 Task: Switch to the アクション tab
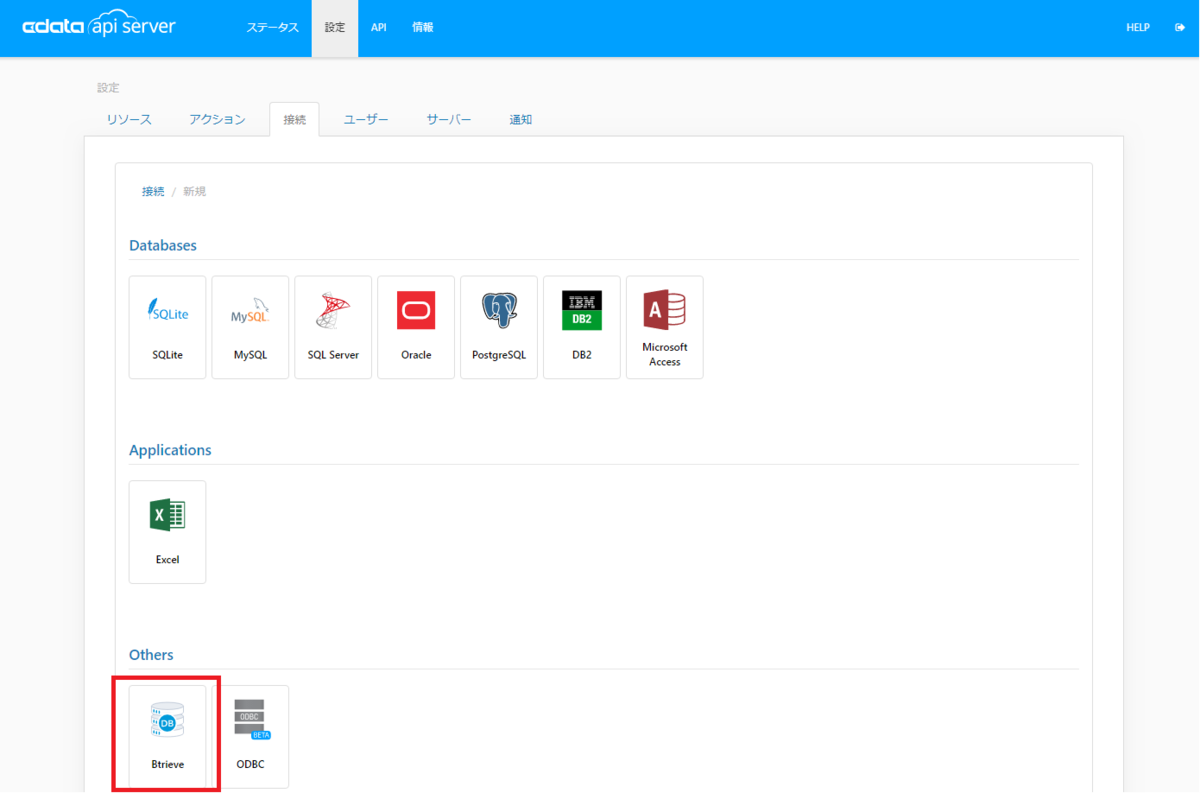pyautogui.click(x=217, y=119)
